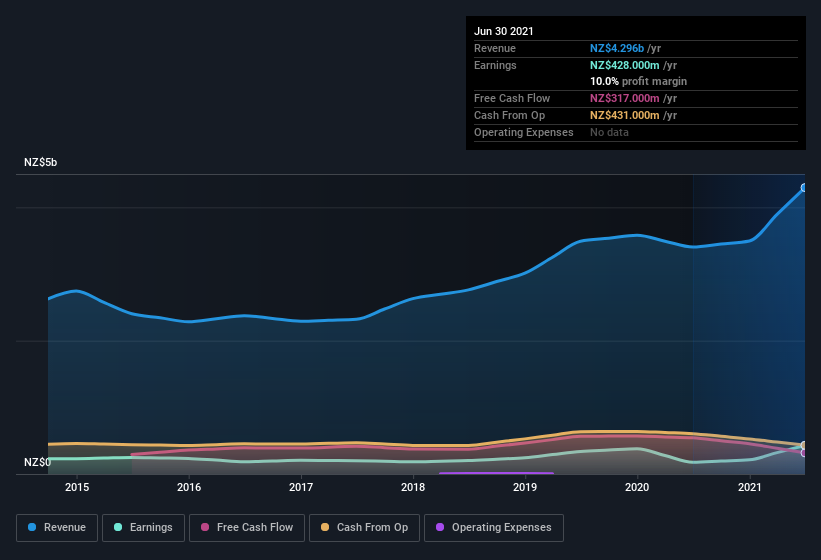Click the 2015 x-axis label
The height and width of the screenshot is (560, 821).
coord(77,487)
